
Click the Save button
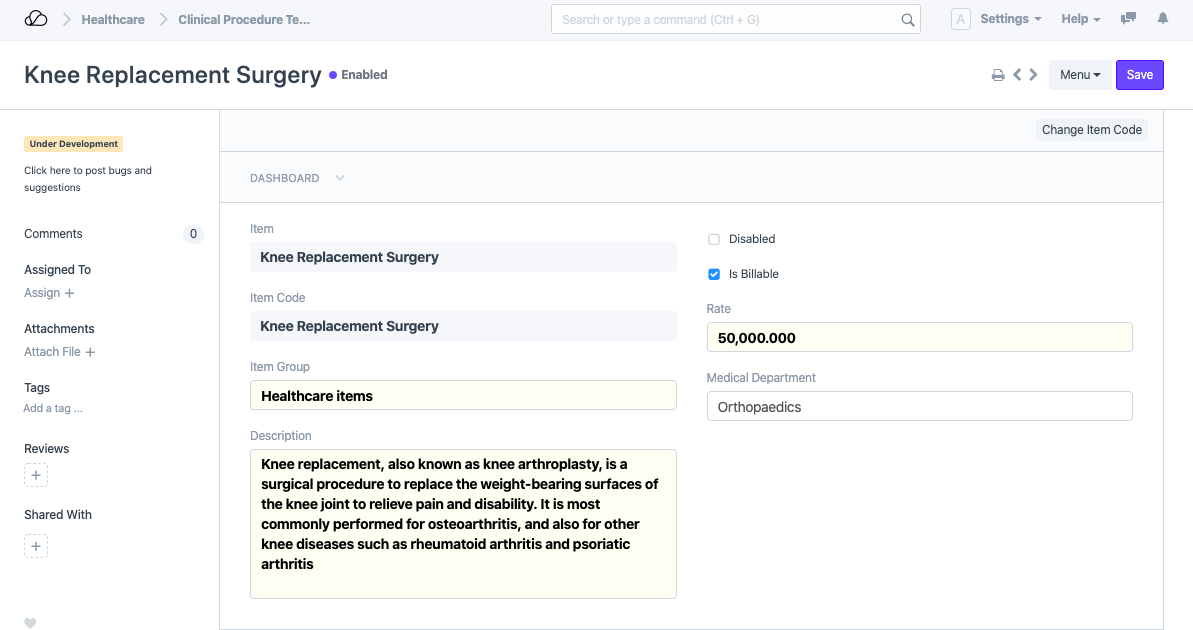click(x=1139, y=75)
